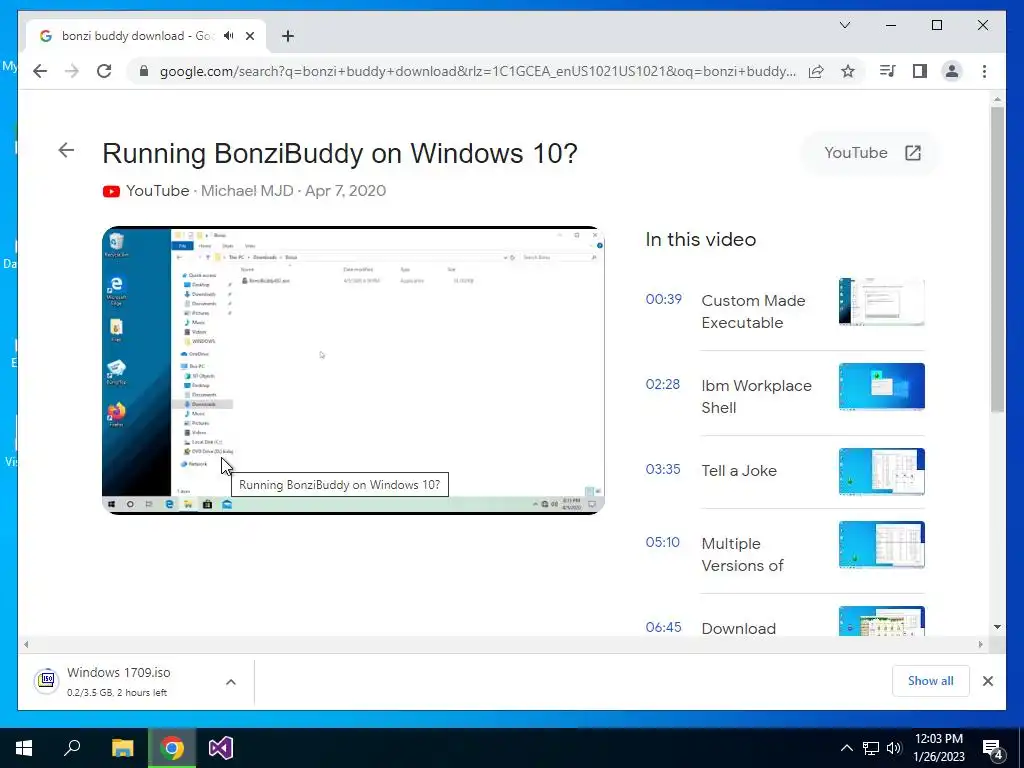Click the vertical scrollbar thumb
The height and width of the screenshot is (768, 1024).
(997, 259)
